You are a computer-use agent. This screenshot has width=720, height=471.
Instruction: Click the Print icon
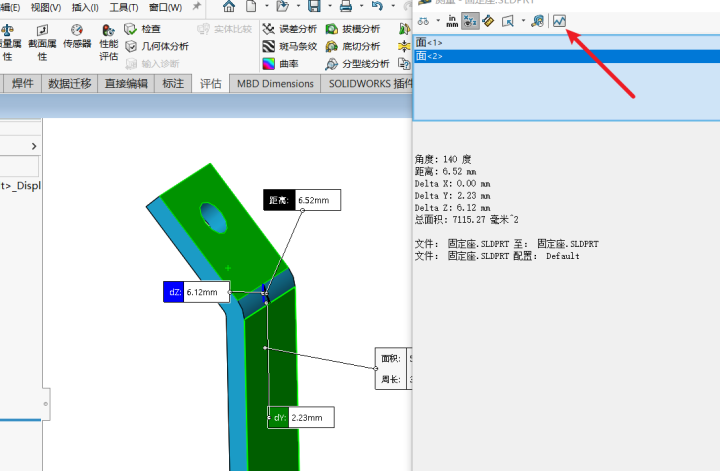click(346, 6)
